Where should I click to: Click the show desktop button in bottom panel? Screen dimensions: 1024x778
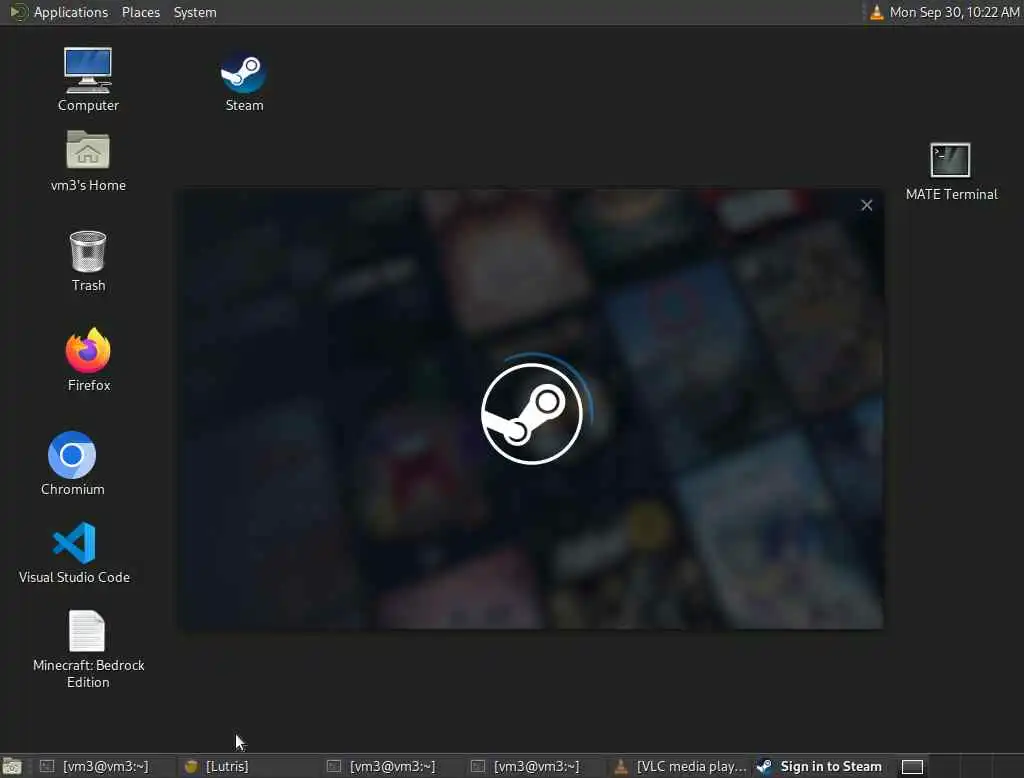(x=12, y=766)
